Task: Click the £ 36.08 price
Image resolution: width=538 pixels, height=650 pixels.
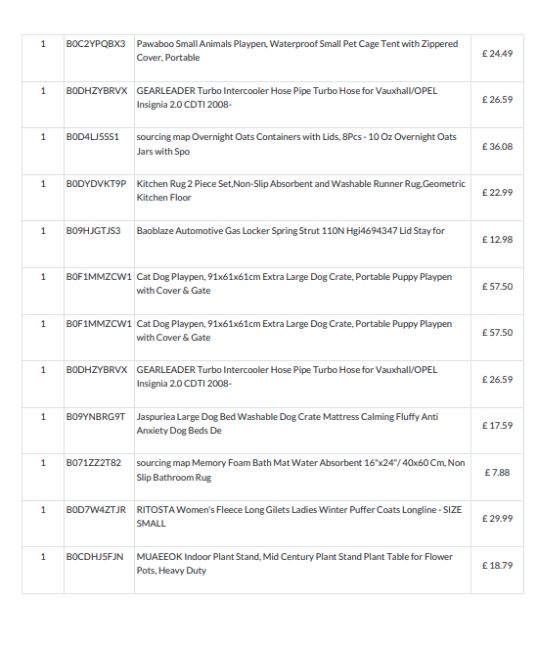Action: [497, 147]
